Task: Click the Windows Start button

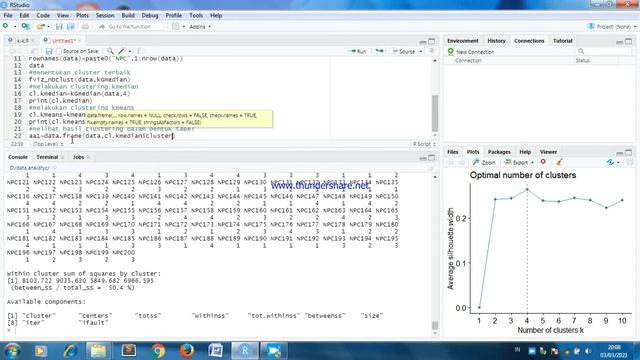Action: coord(12,351)
